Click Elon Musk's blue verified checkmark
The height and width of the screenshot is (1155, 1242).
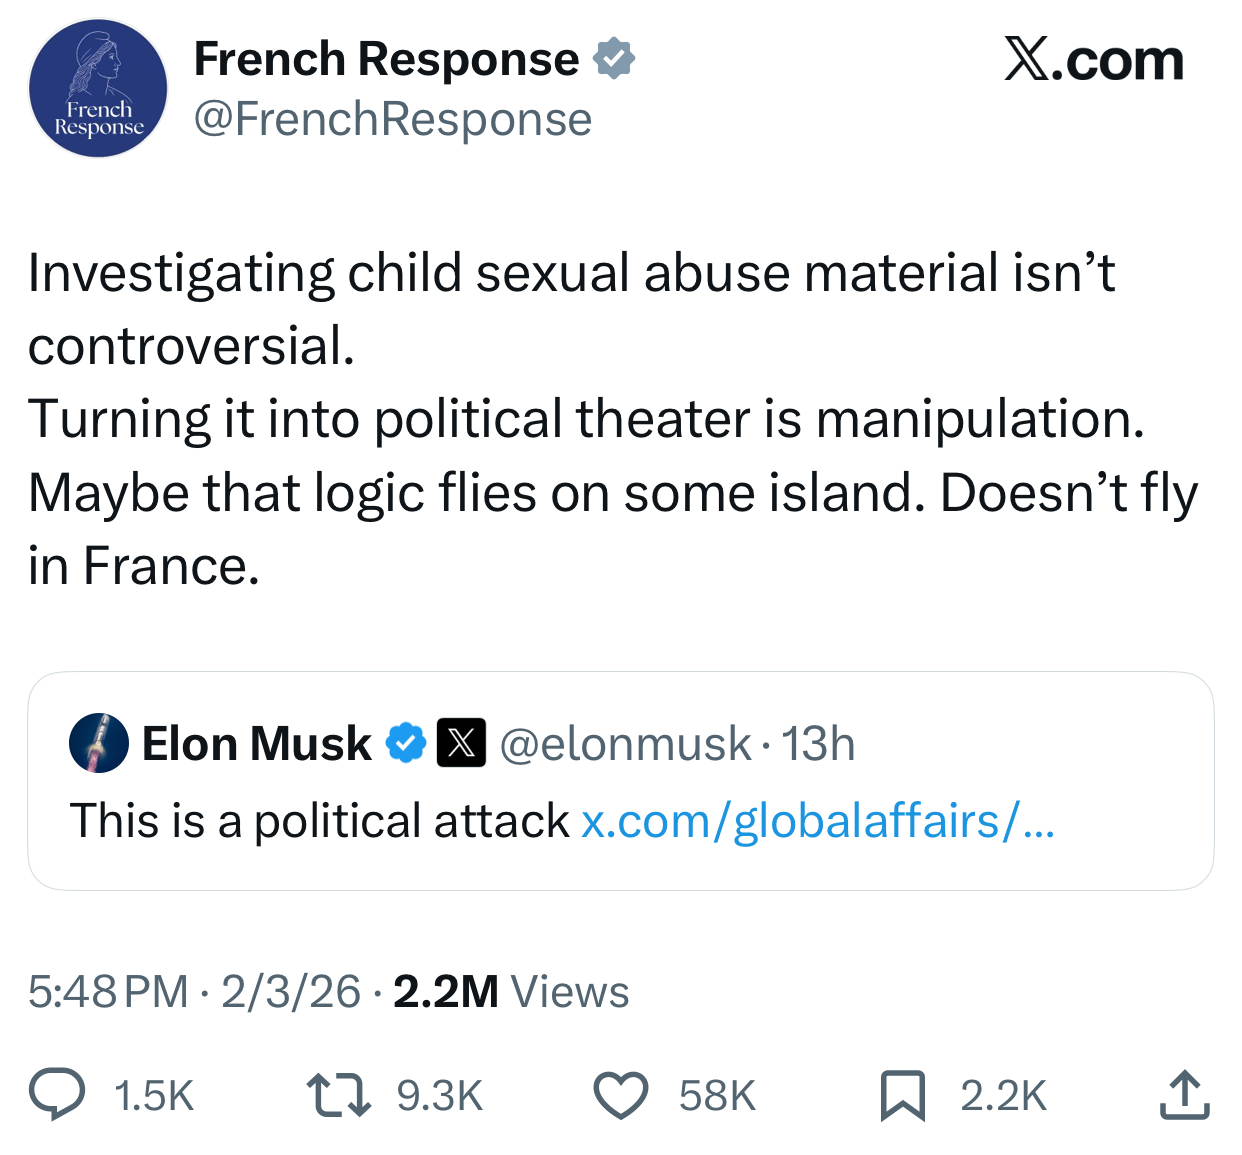[406, 744]
